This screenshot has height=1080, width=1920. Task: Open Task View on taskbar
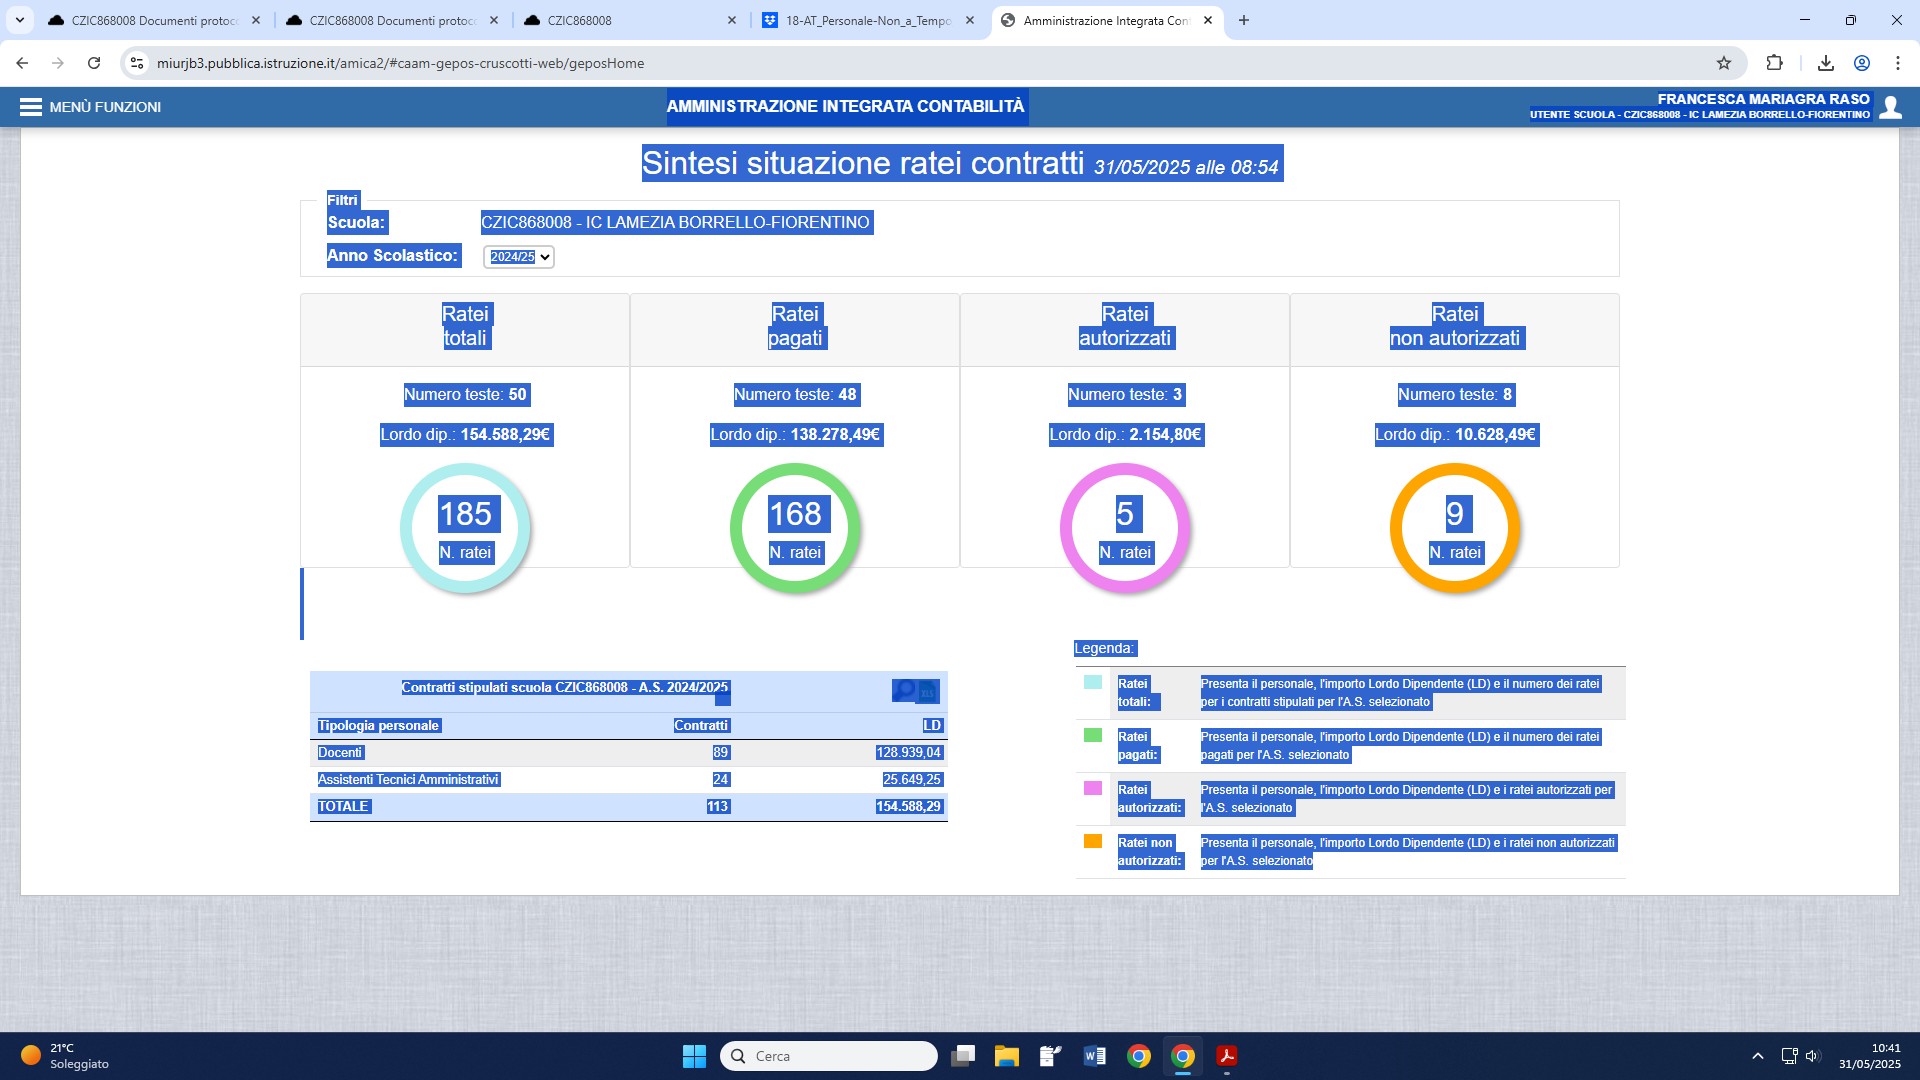click(x=963, y=1056)
